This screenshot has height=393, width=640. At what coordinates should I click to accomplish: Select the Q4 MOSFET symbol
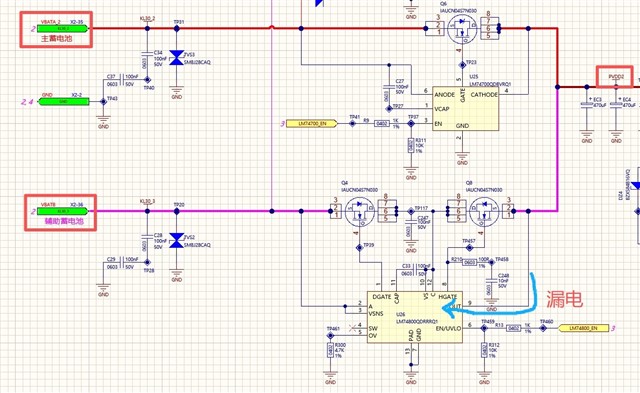click(x=360, y=211)
